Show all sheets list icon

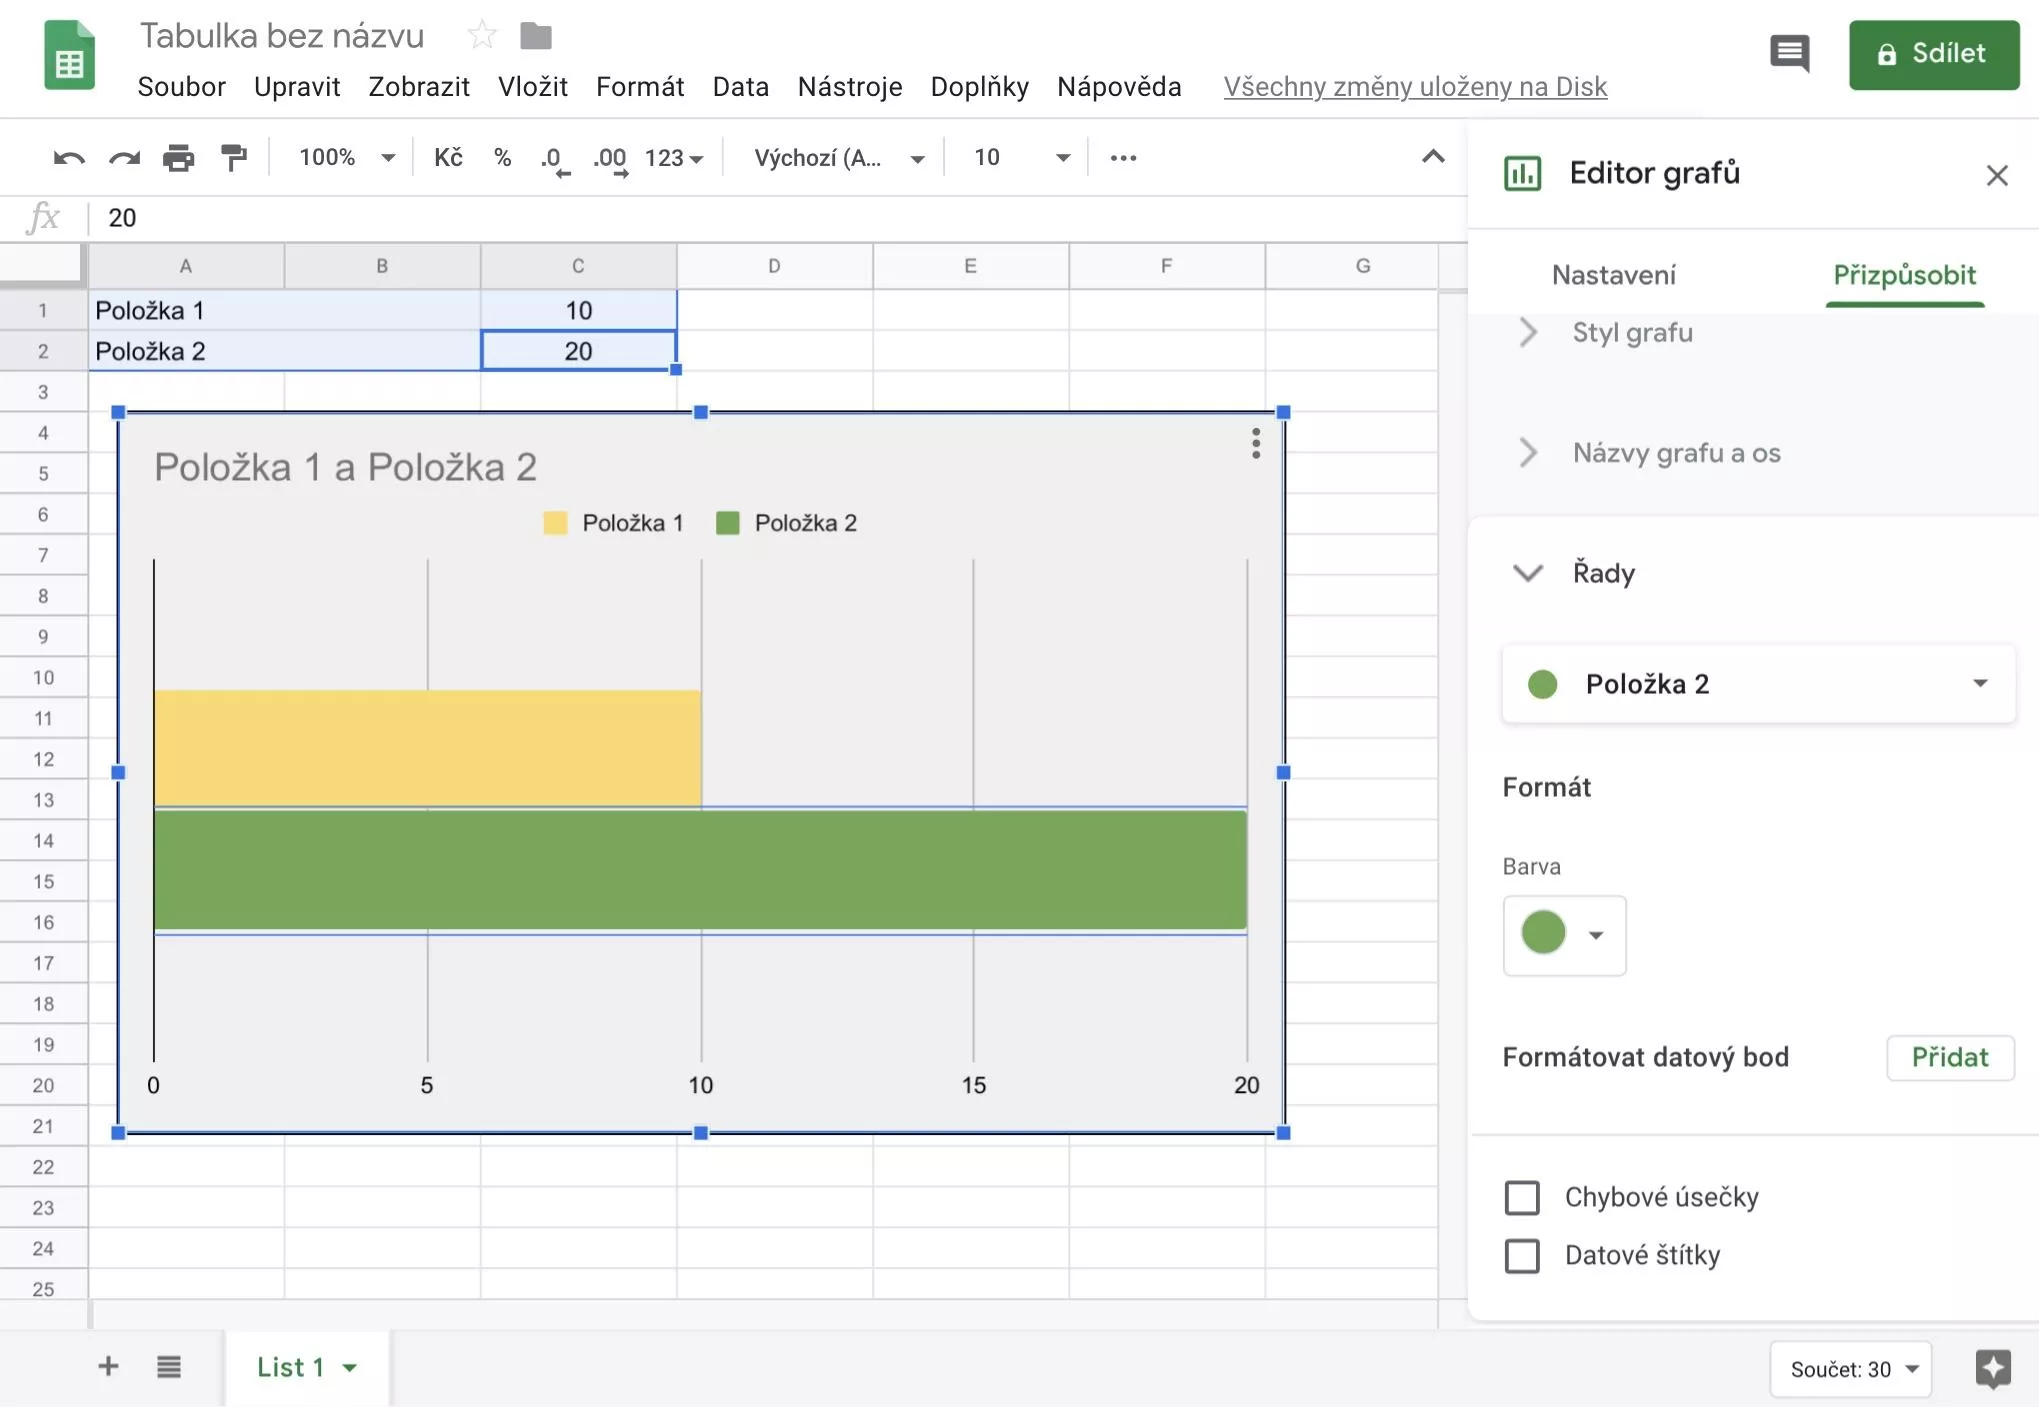point(169,1367)
